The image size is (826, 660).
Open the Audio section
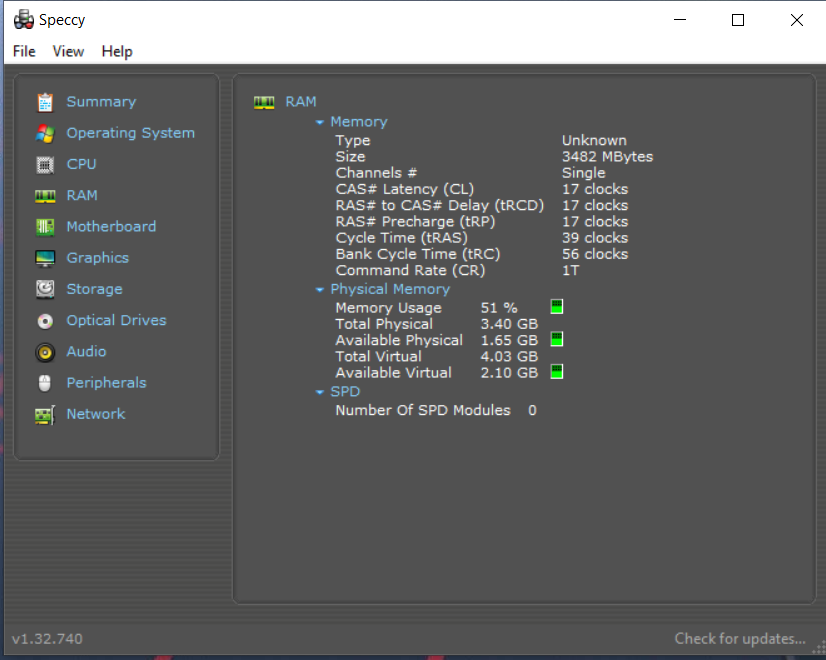click(86, 351)
